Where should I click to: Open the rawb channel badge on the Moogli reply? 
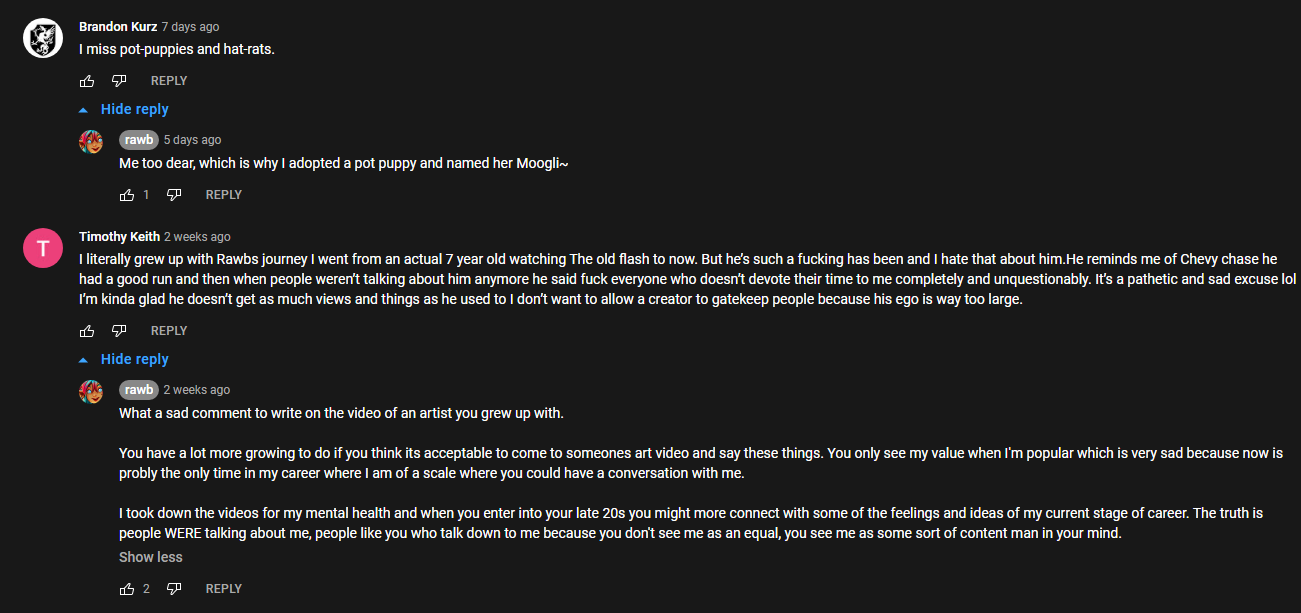pyautogui.click(x=139, y=140)
